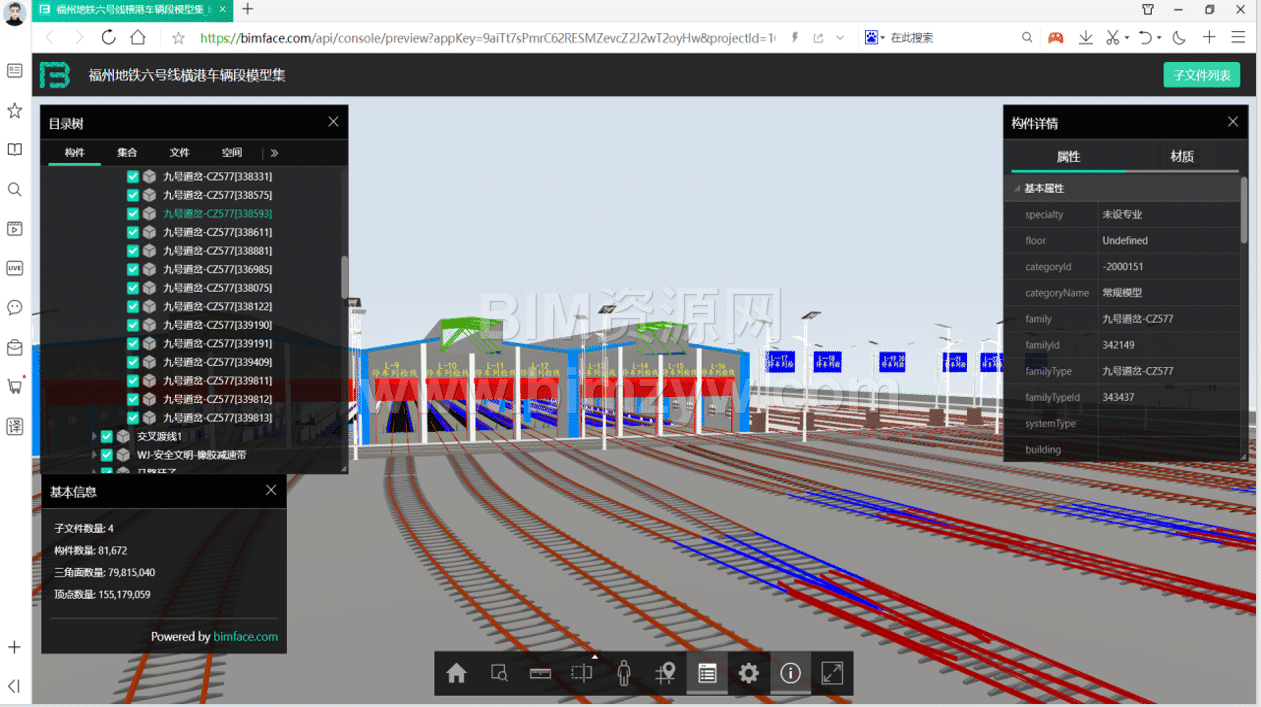1261x707 pixels.
Task: Uncheck 九号道岔-CZ577[338331] checkbox
Action: click(133, 176)
